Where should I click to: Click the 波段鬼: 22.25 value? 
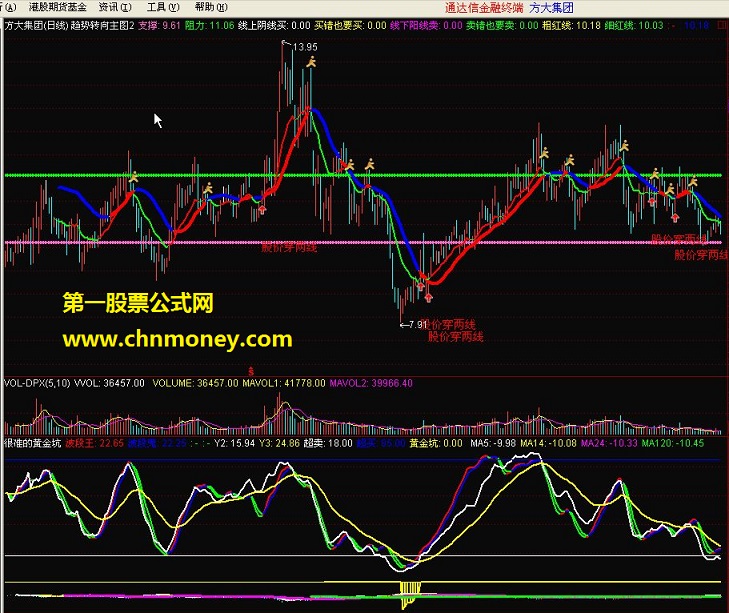[x=157, y=443]
